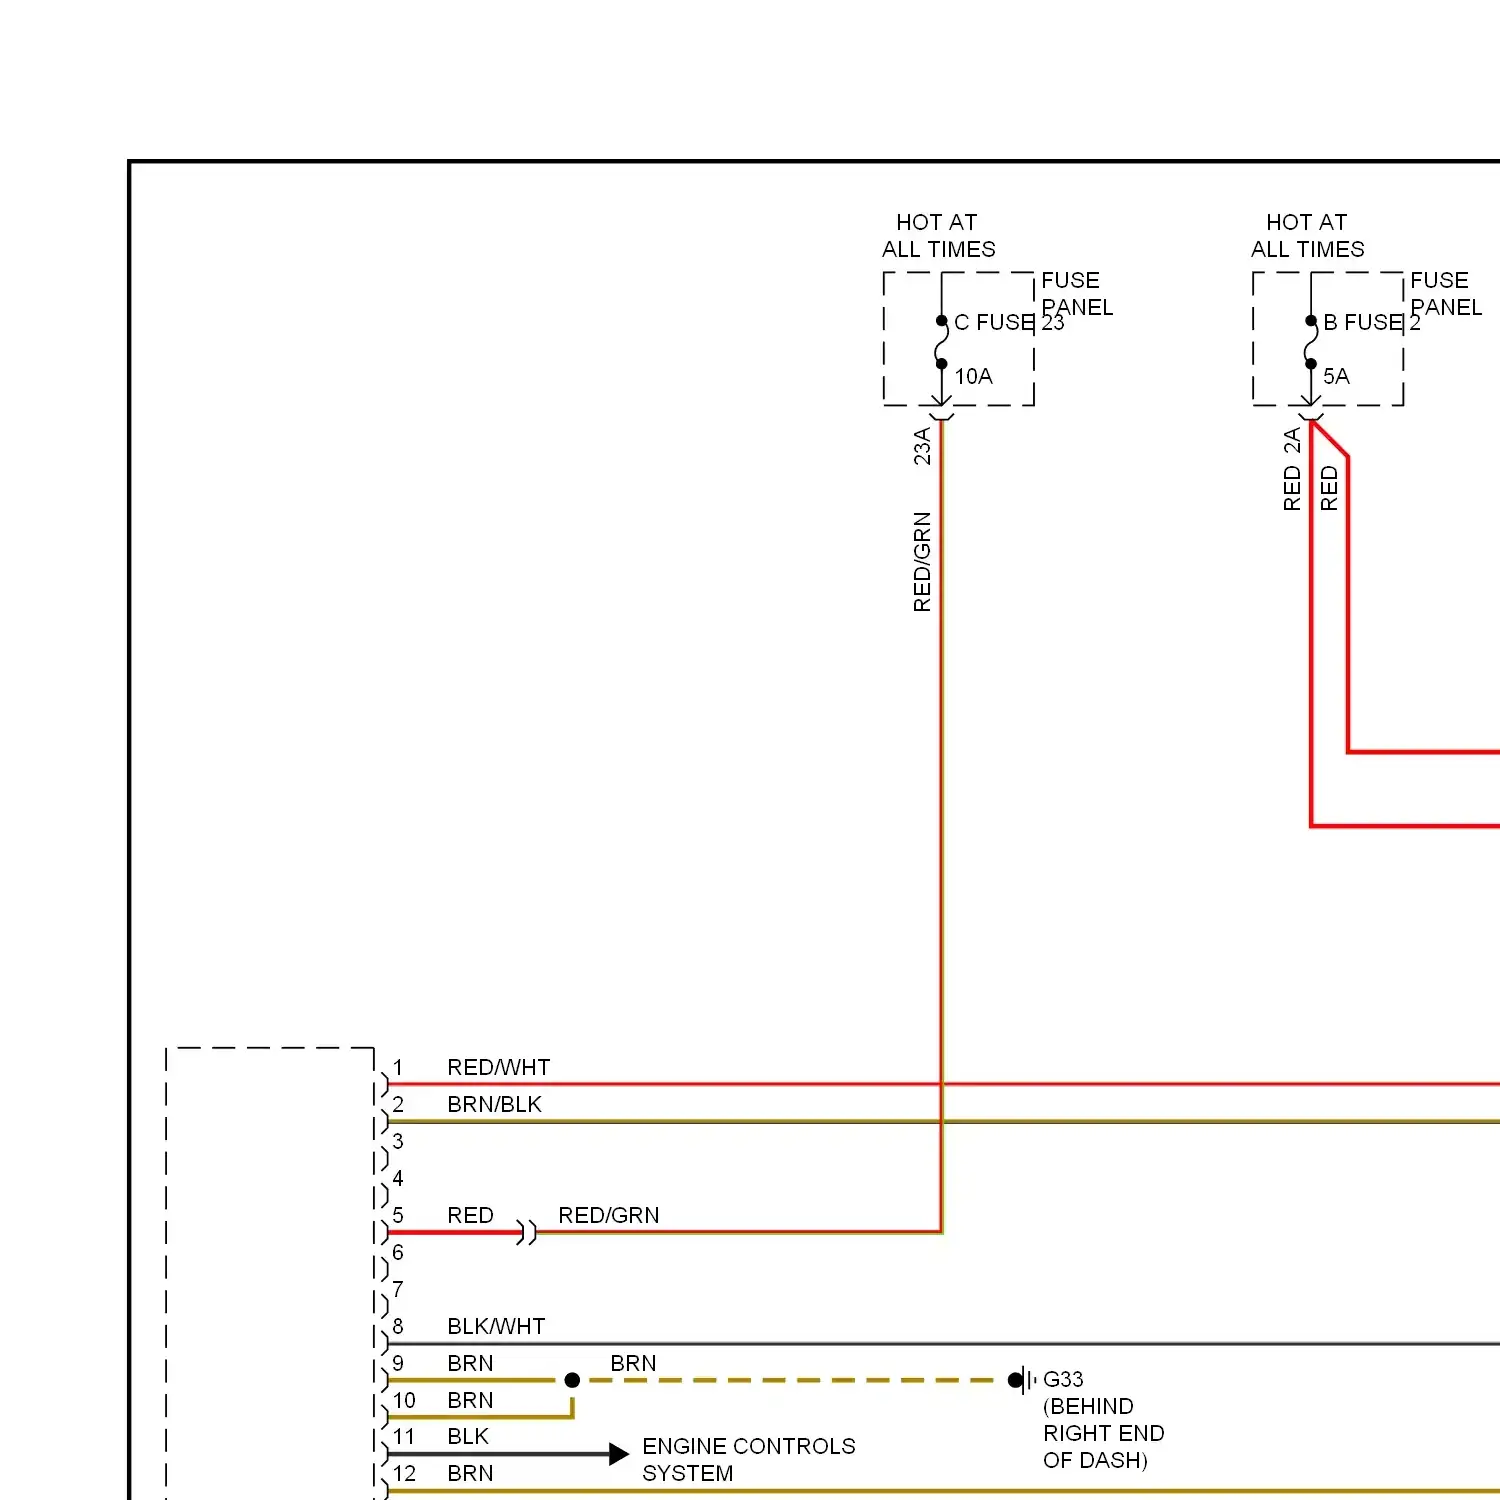Click the BRN label on pin 12
Image resolution: width=1500 pixels, height=1500 pixels.
(470, 1473)
